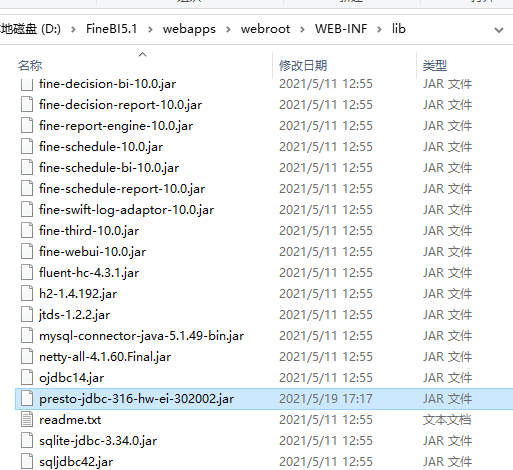The image size is (513, 470).
Task: Click the presto-jdbc-316-hw-ei-302002.jar file icon
Action: point(27,399)
